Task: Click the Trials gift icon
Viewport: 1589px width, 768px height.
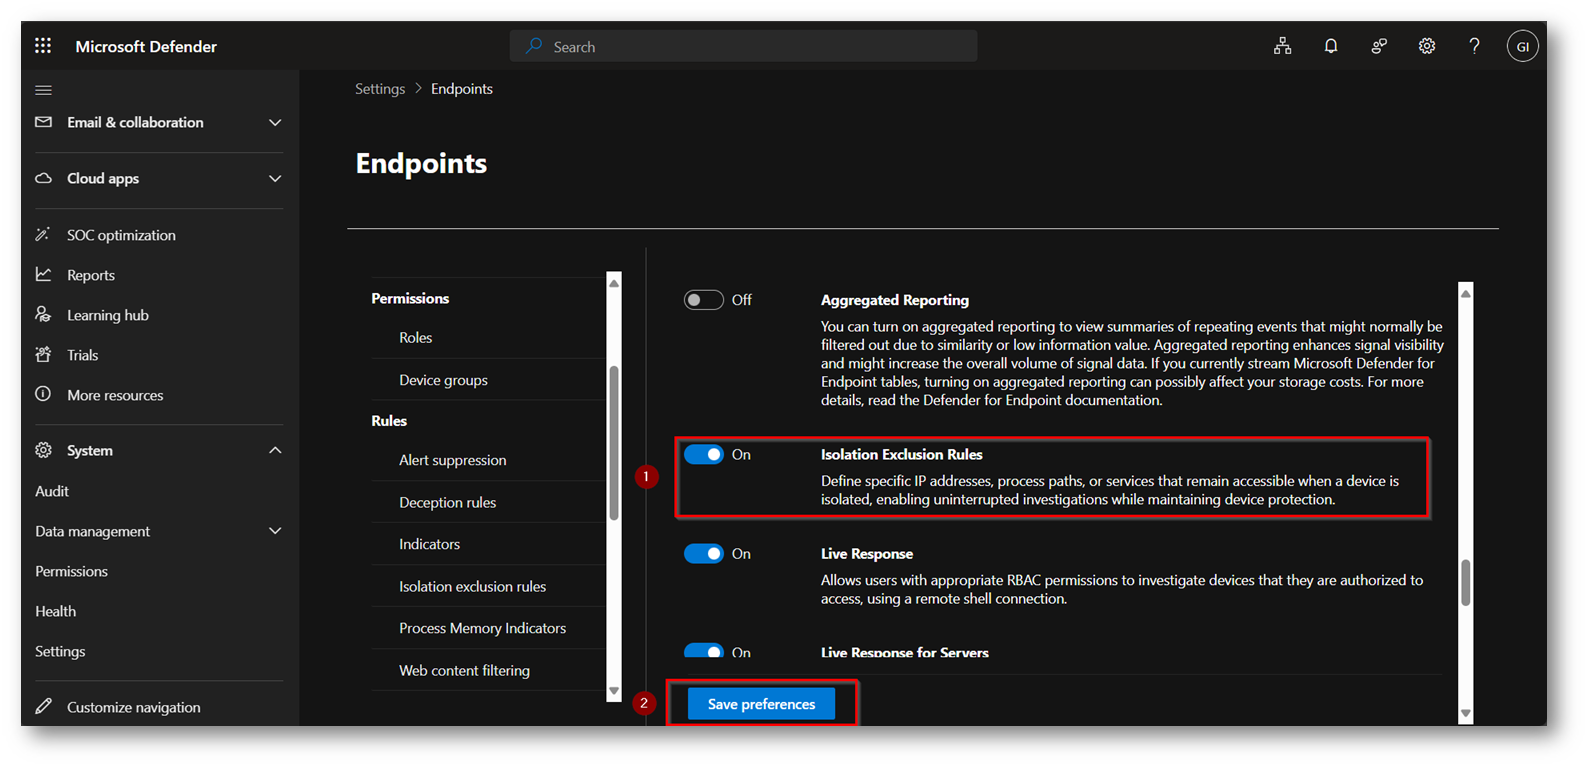Action: [43, 354]
